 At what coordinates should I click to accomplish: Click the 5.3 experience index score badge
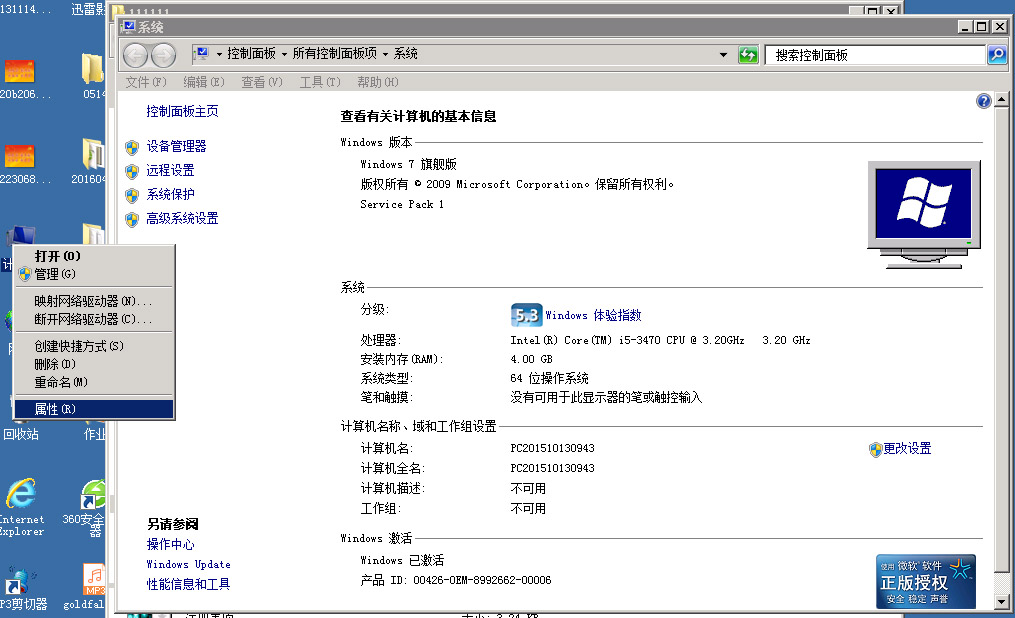tap(526, 315)
